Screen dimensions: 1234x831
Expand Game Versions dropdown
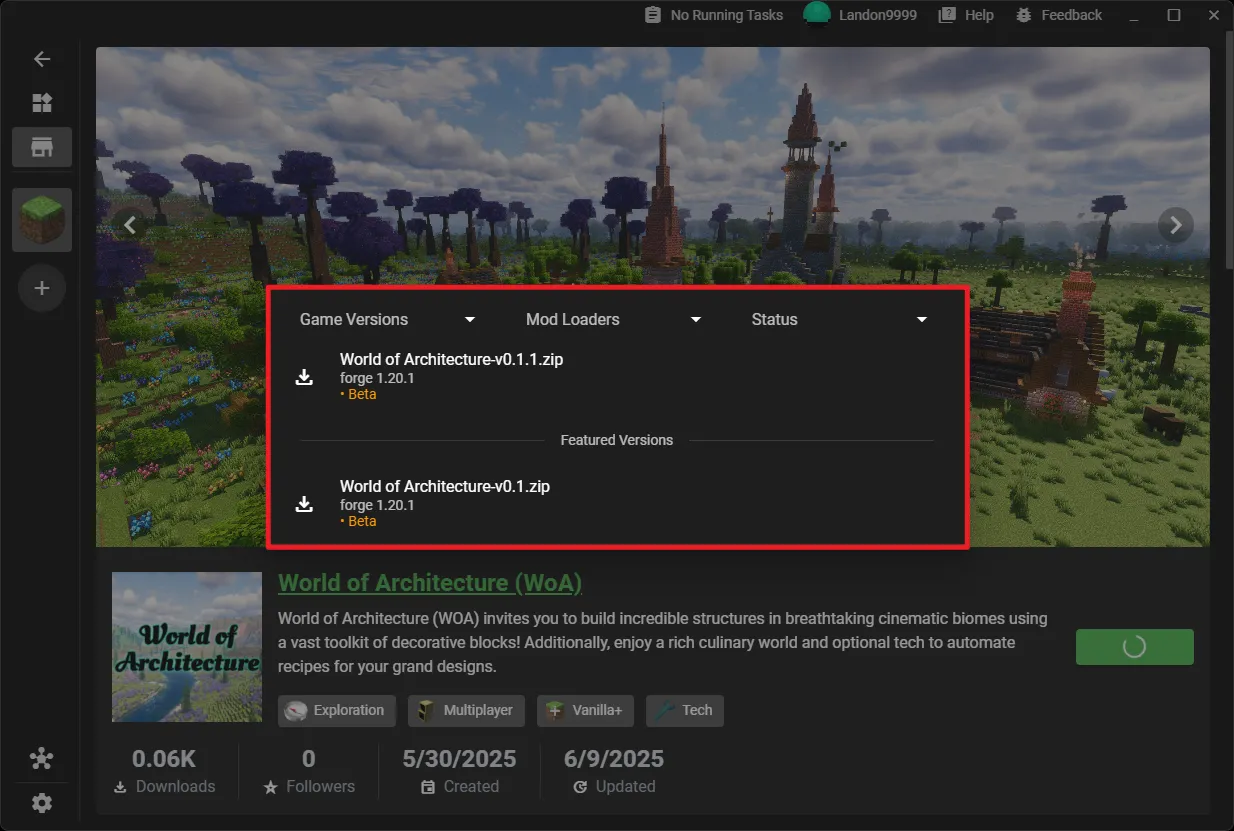[x=388, y=319]
